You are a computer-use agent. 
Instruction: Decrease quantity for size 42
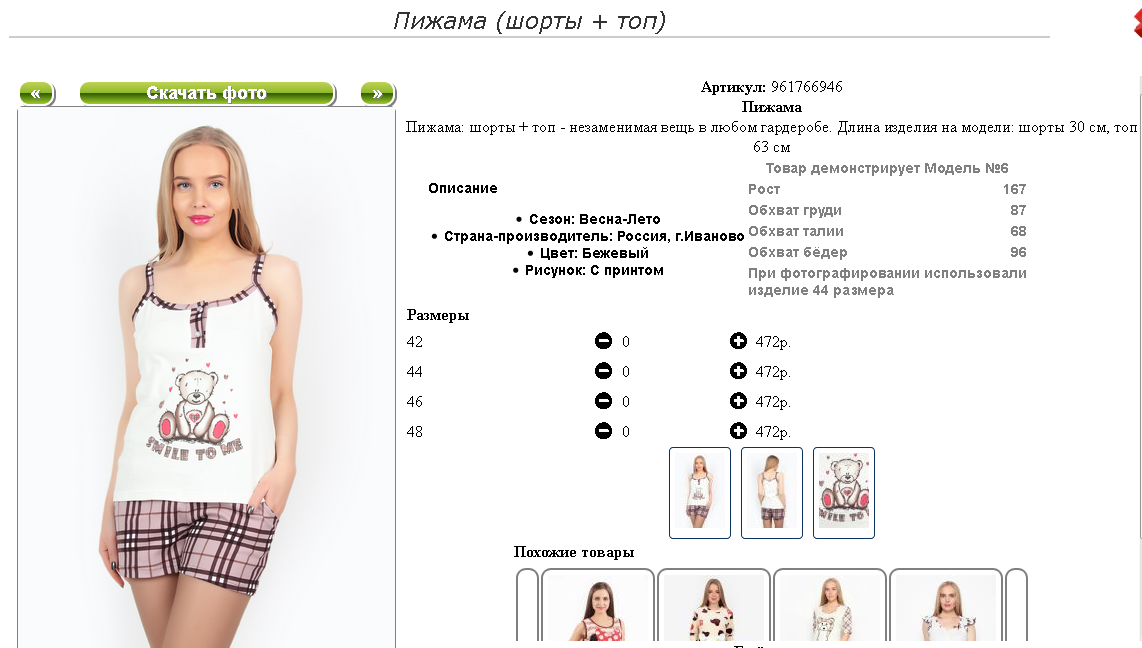603,341
